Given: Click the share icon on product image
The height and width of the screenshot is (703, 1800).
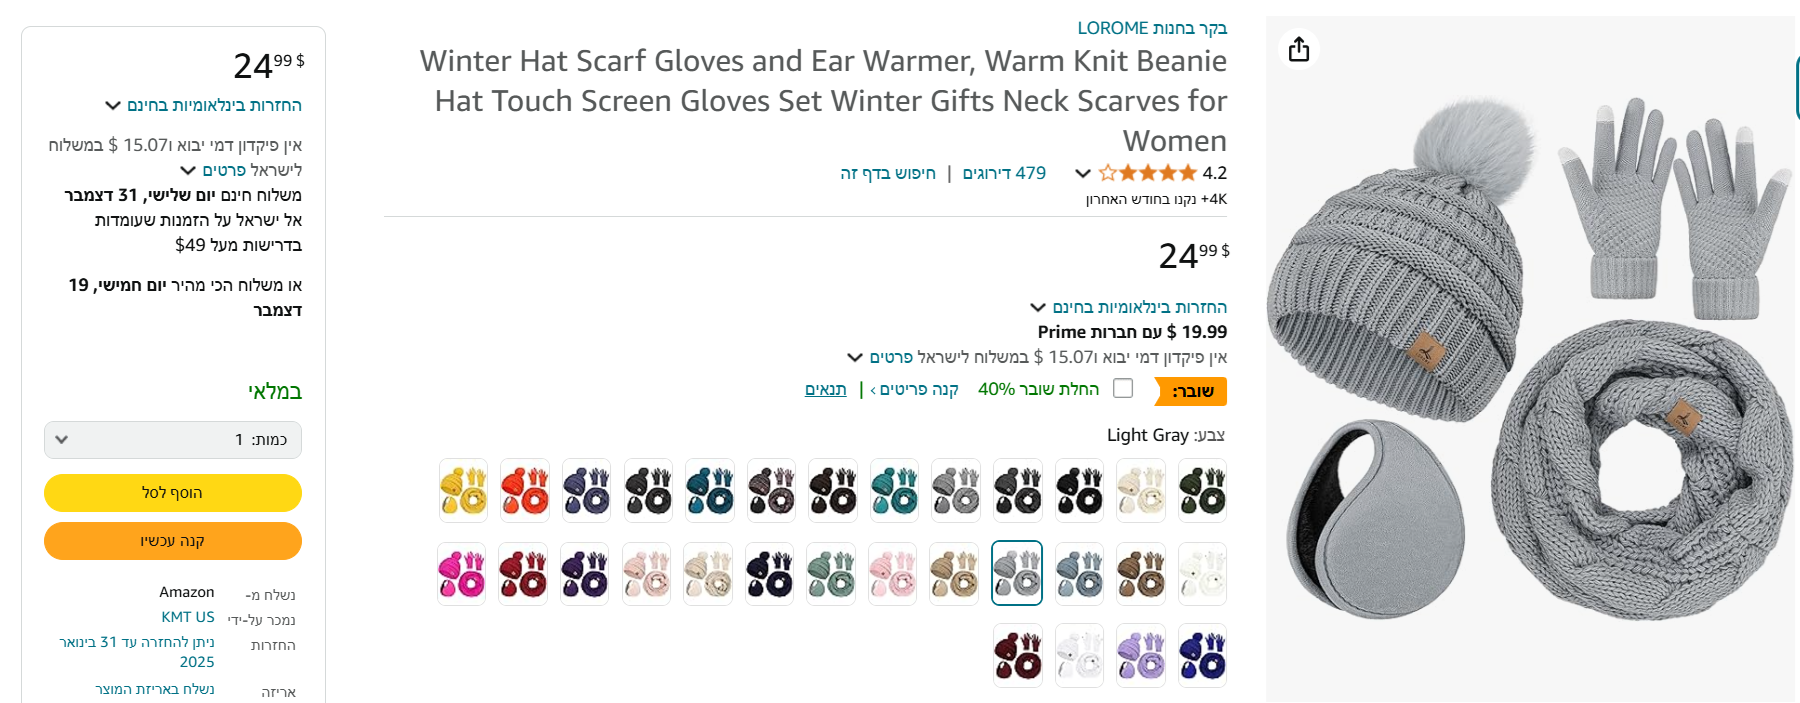Looking at the screenshot, I should (x=1299, y=49).
